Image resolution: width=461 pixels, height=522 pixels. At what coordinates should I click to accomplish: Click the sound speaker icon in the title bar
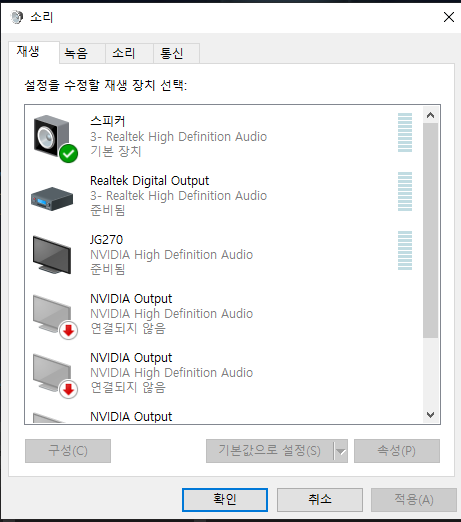17,17
